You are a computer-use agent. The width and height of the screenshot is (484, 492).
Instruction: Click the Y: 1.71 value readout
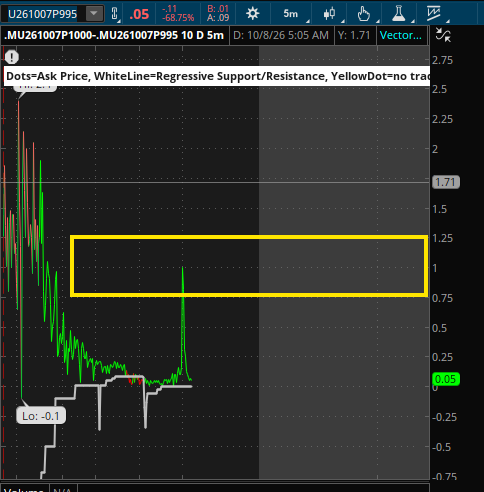(x=354, y=35)
